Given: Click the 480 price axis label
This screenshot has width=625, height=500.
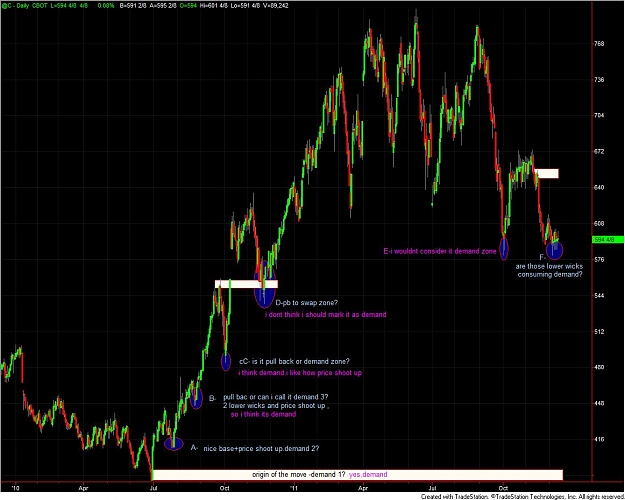Looking at the screenshot, I should [x=599, y=367].
